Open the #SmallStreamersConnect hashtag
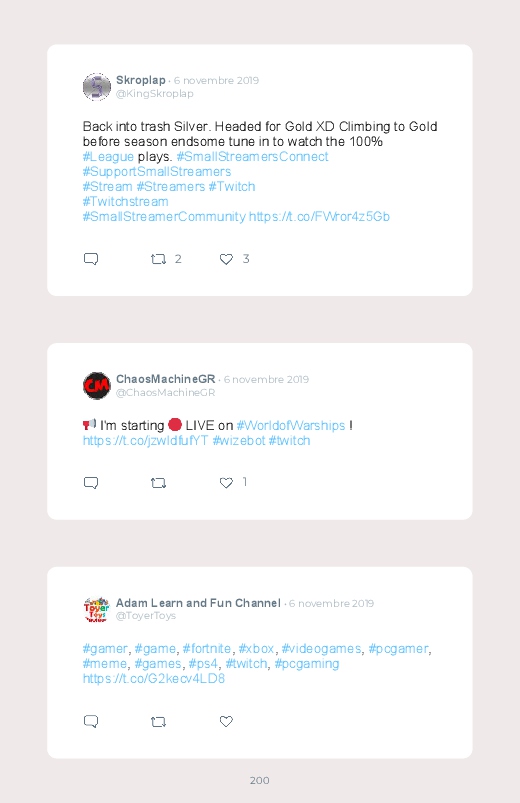Screen dimensions: 520x803 252,157
